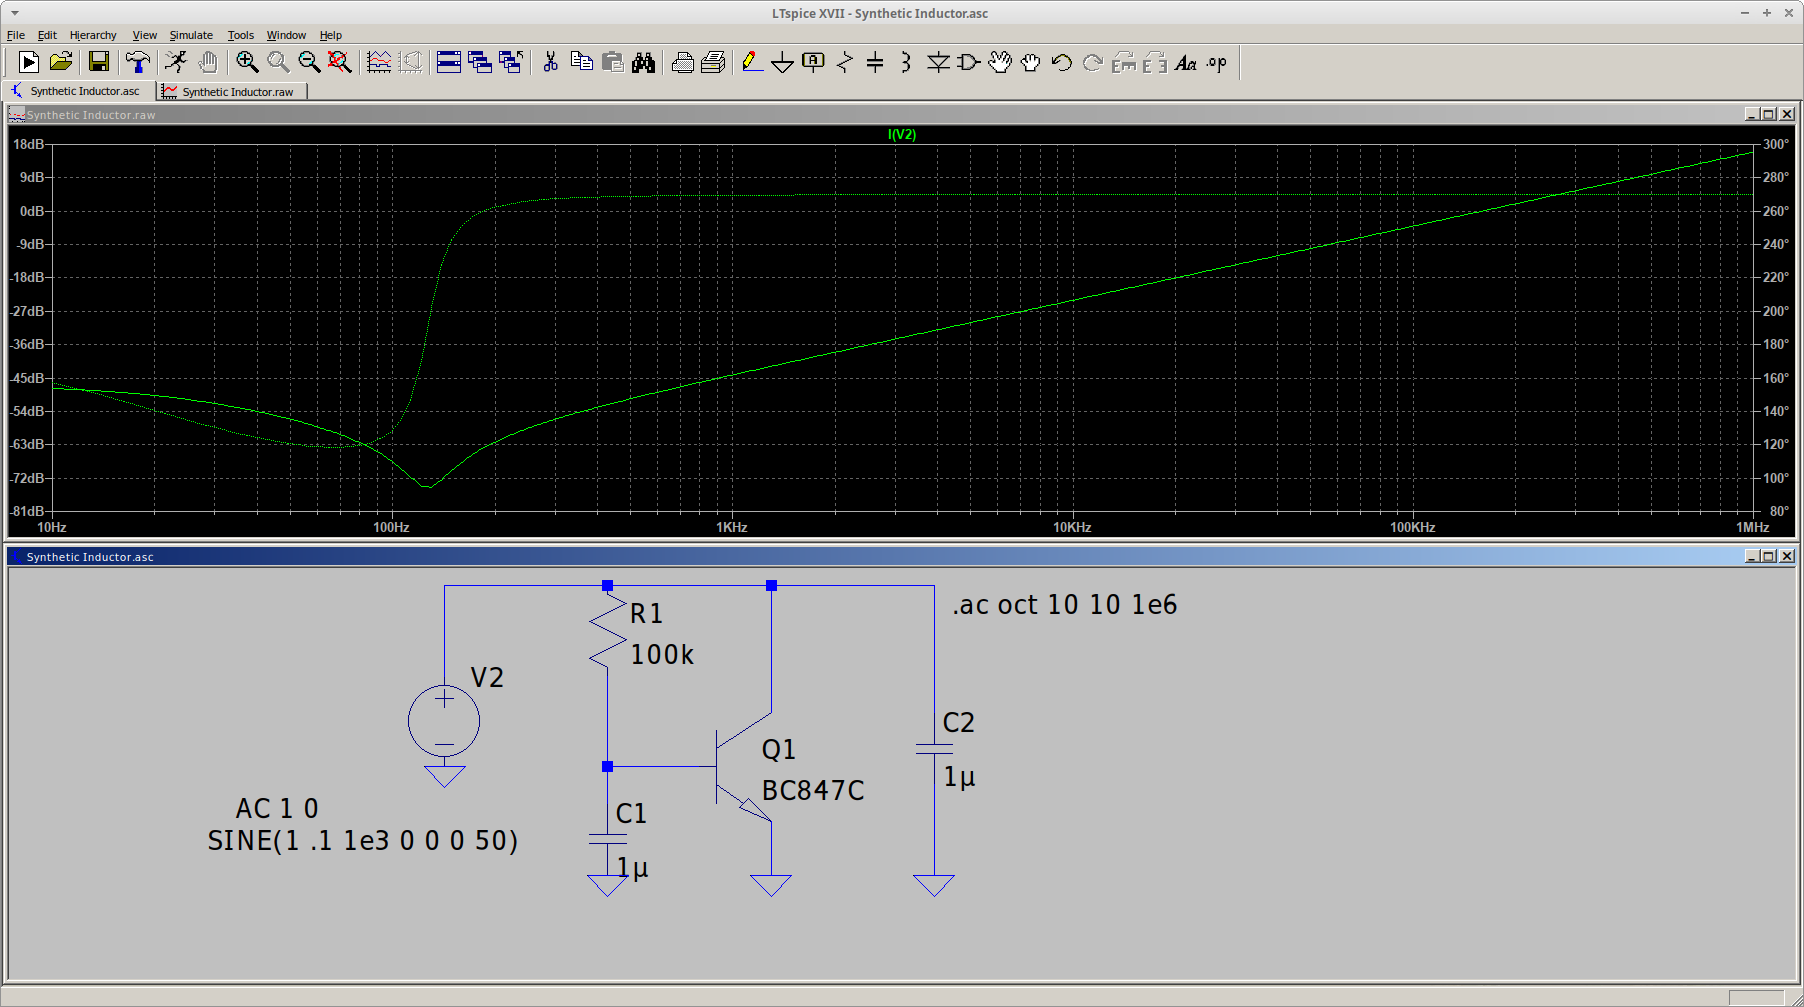Open the Component gate symbol tool
The width and height of the screenshot is (1804, 1007).
coord(969,62)
